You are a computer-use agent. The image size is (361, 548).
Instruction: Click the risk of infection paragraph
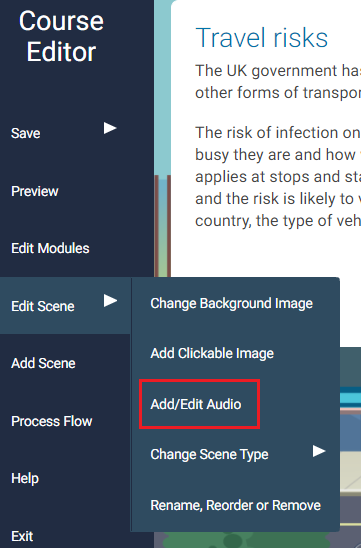pos(278,176)
